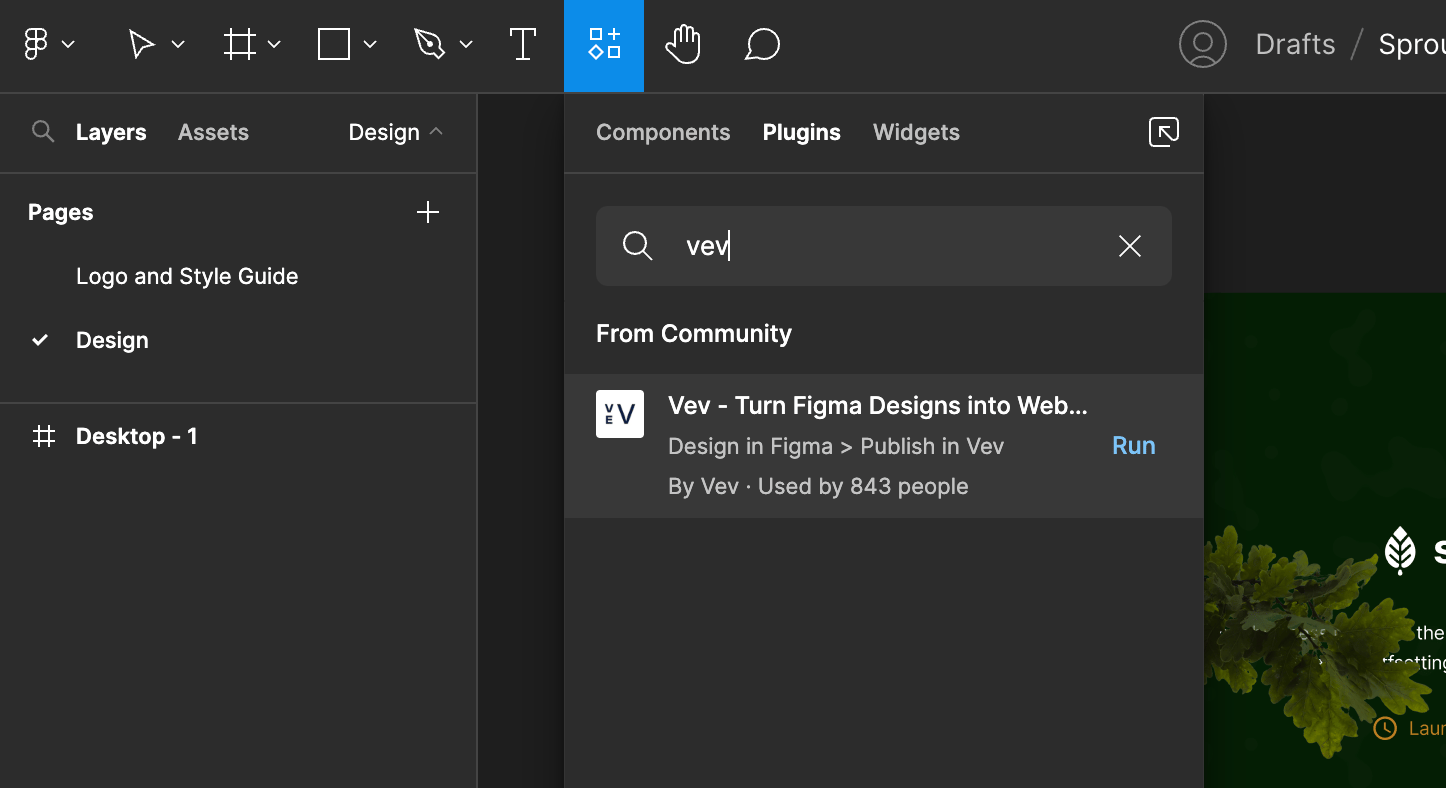
Task: Click the Resources tool icon
Action: tap(604, 45)
